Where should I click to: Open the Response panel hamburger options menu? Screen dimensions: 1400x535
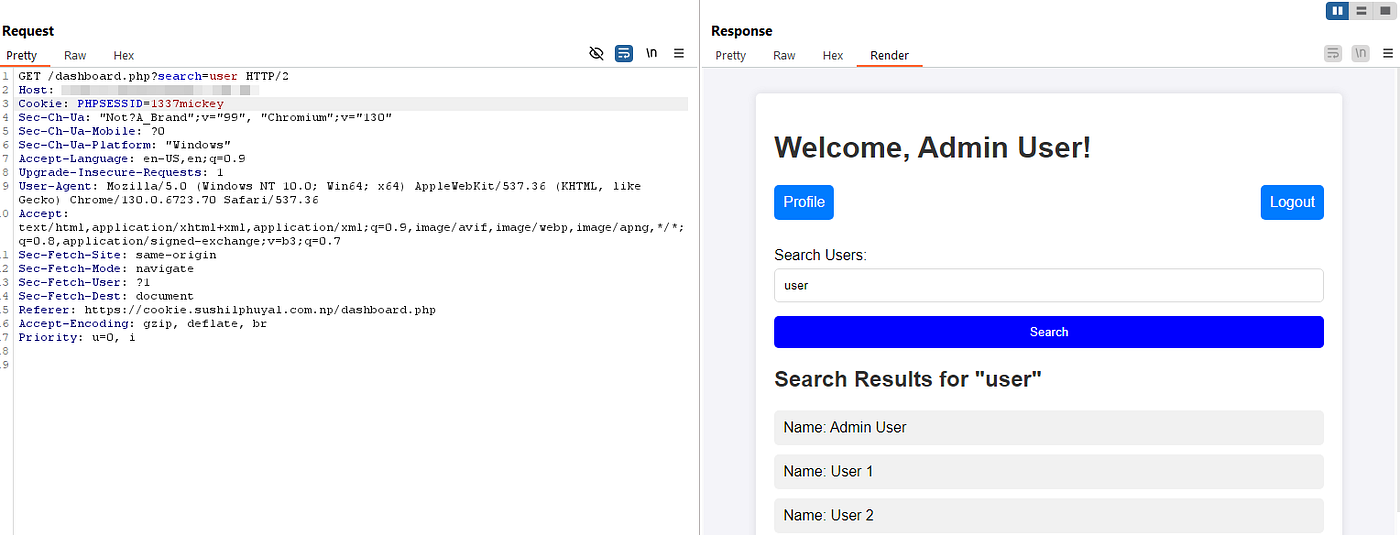(1387, 54)
